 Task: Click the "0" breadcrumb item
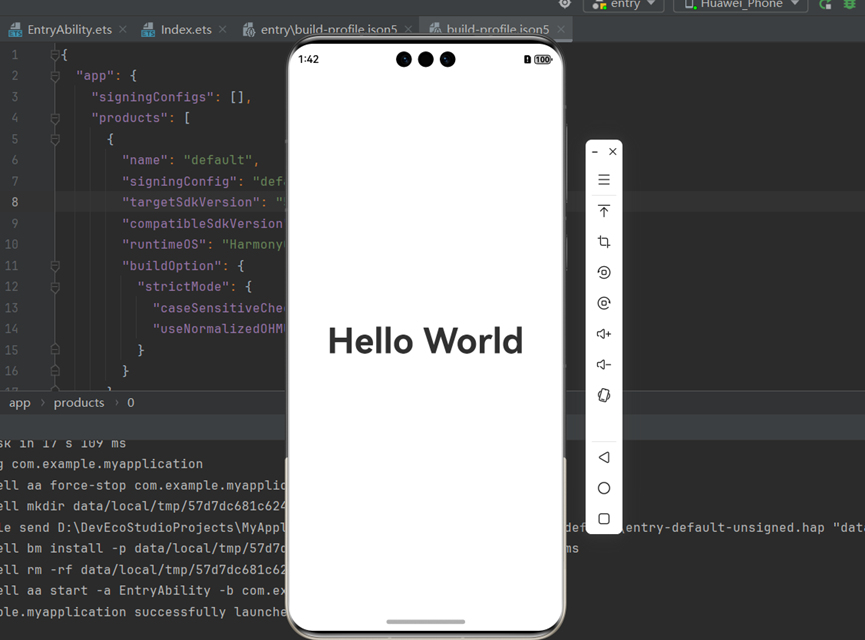point(131,403)
